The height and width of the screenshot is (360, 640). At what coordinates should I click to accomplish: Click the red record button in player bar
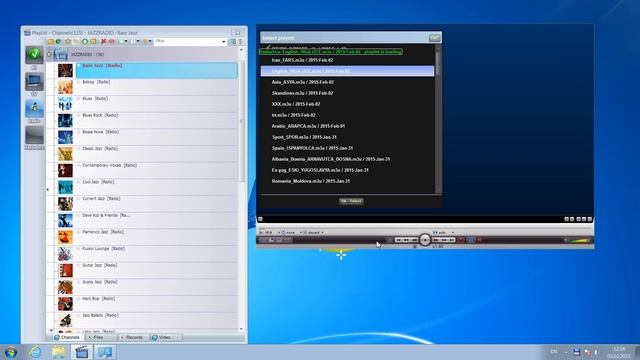pyautogui.click(x=461, y=240)
